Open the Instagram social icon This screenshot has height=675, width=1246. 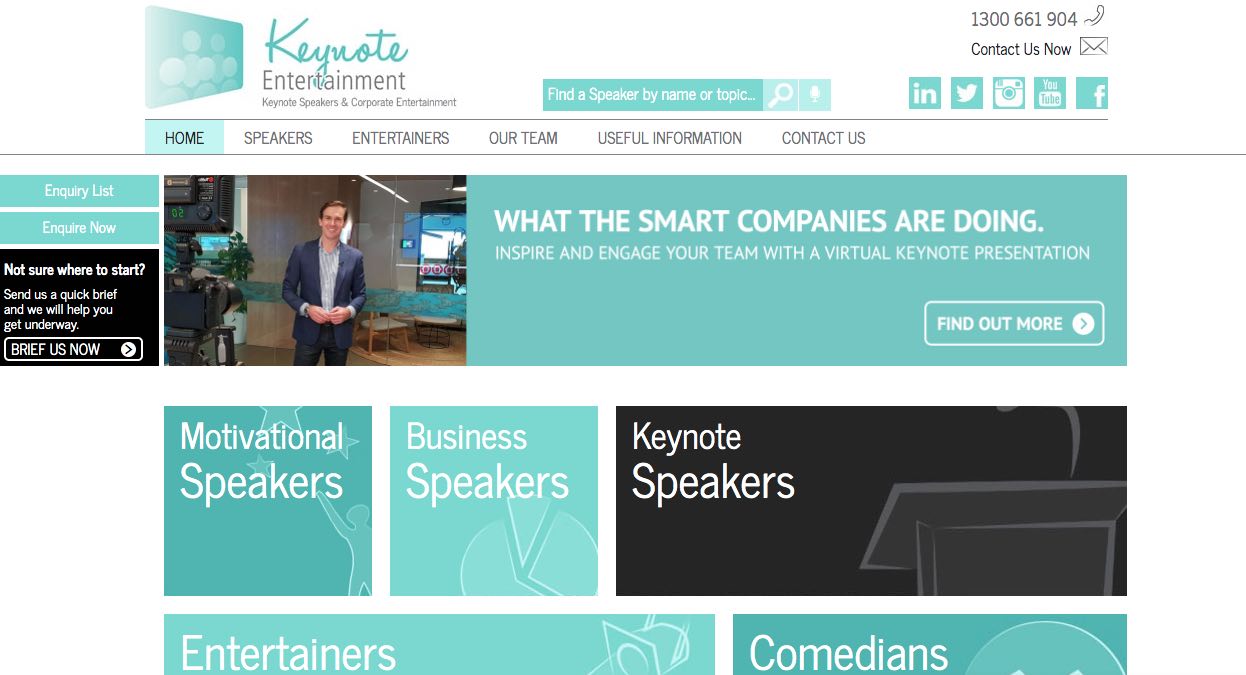point(1009,93)
